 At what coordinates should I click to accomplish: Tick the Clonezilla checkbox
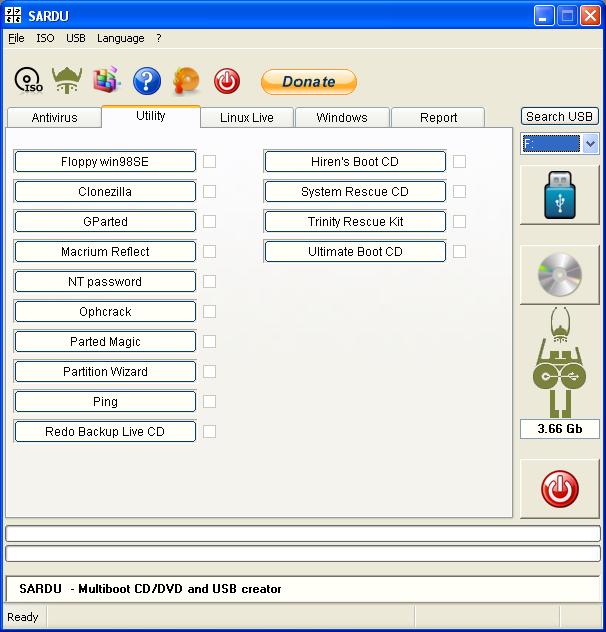209,191
